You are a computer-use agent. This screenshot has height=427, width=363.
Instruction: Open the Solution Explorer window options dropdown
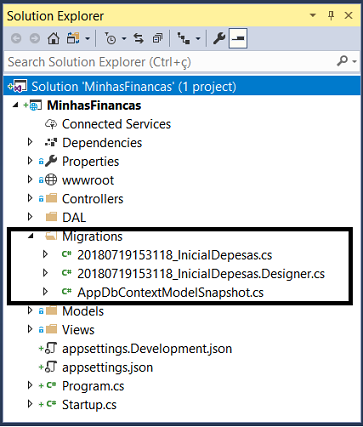coord(313,16)
